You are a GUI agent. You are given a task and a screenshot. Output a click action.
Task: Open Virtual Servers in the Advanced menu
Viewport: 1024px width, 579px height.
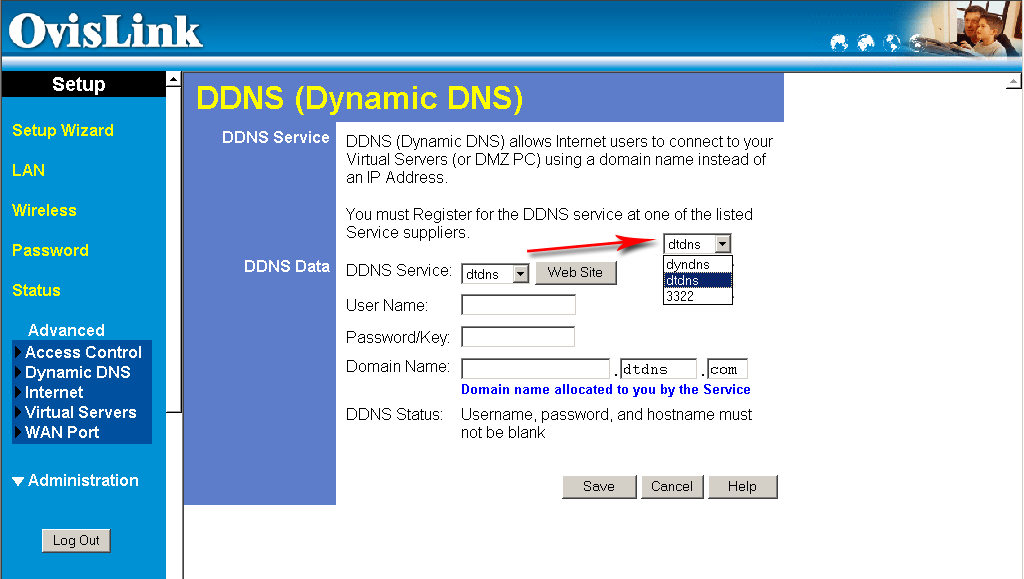coord(81,413)
